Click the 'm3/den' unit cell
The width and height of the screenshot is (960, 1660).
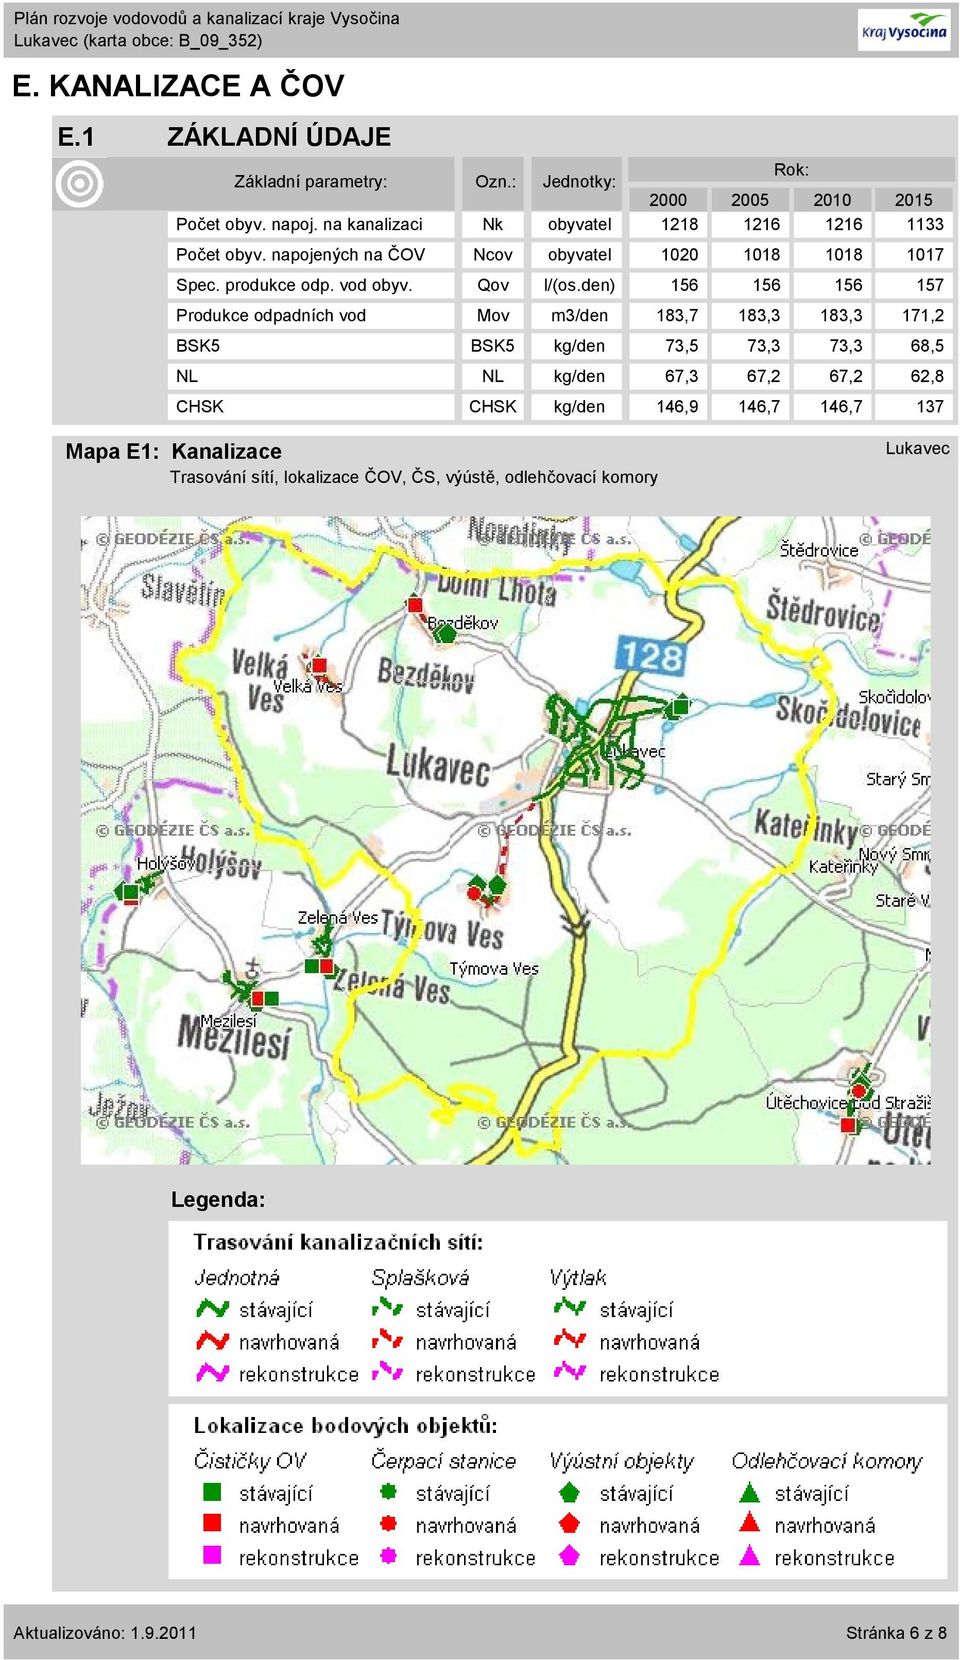tap(579, 315)
